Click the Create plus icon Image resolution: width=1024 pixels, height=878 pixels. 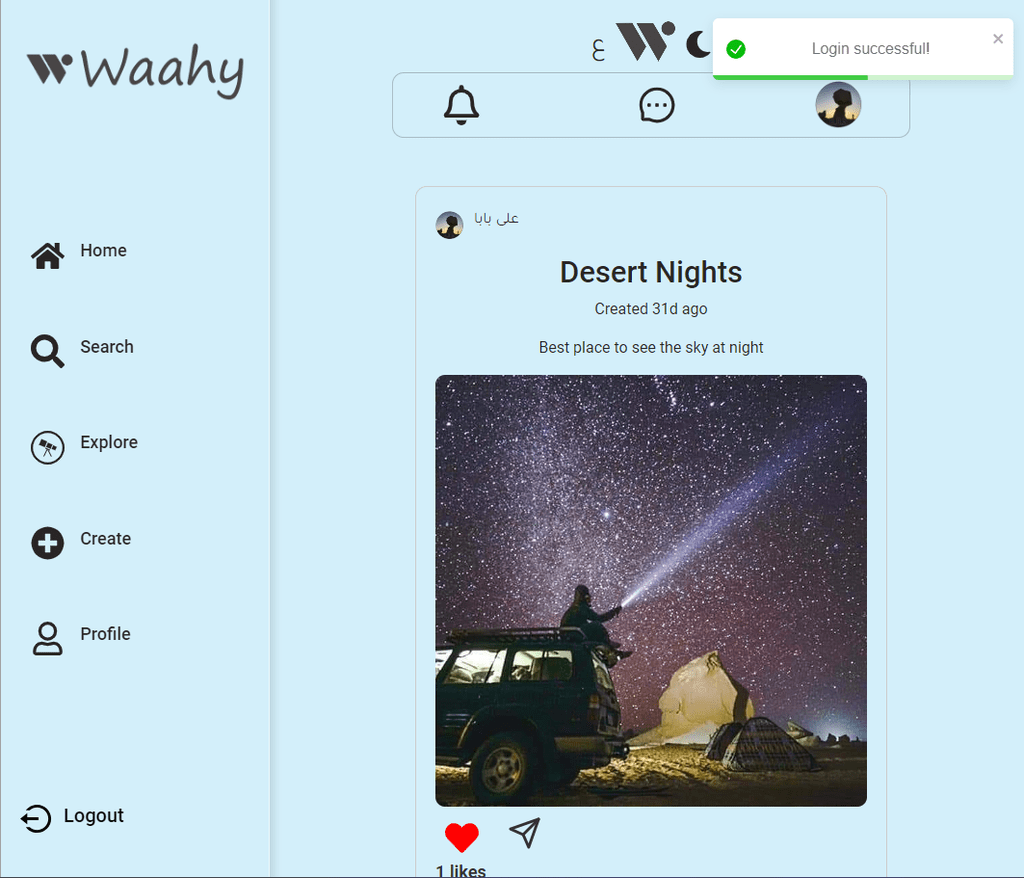(48, 543)
